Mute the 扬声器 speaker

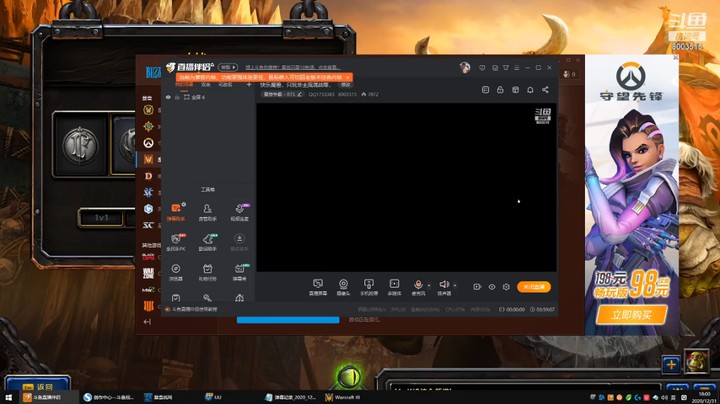pos(444,287)
